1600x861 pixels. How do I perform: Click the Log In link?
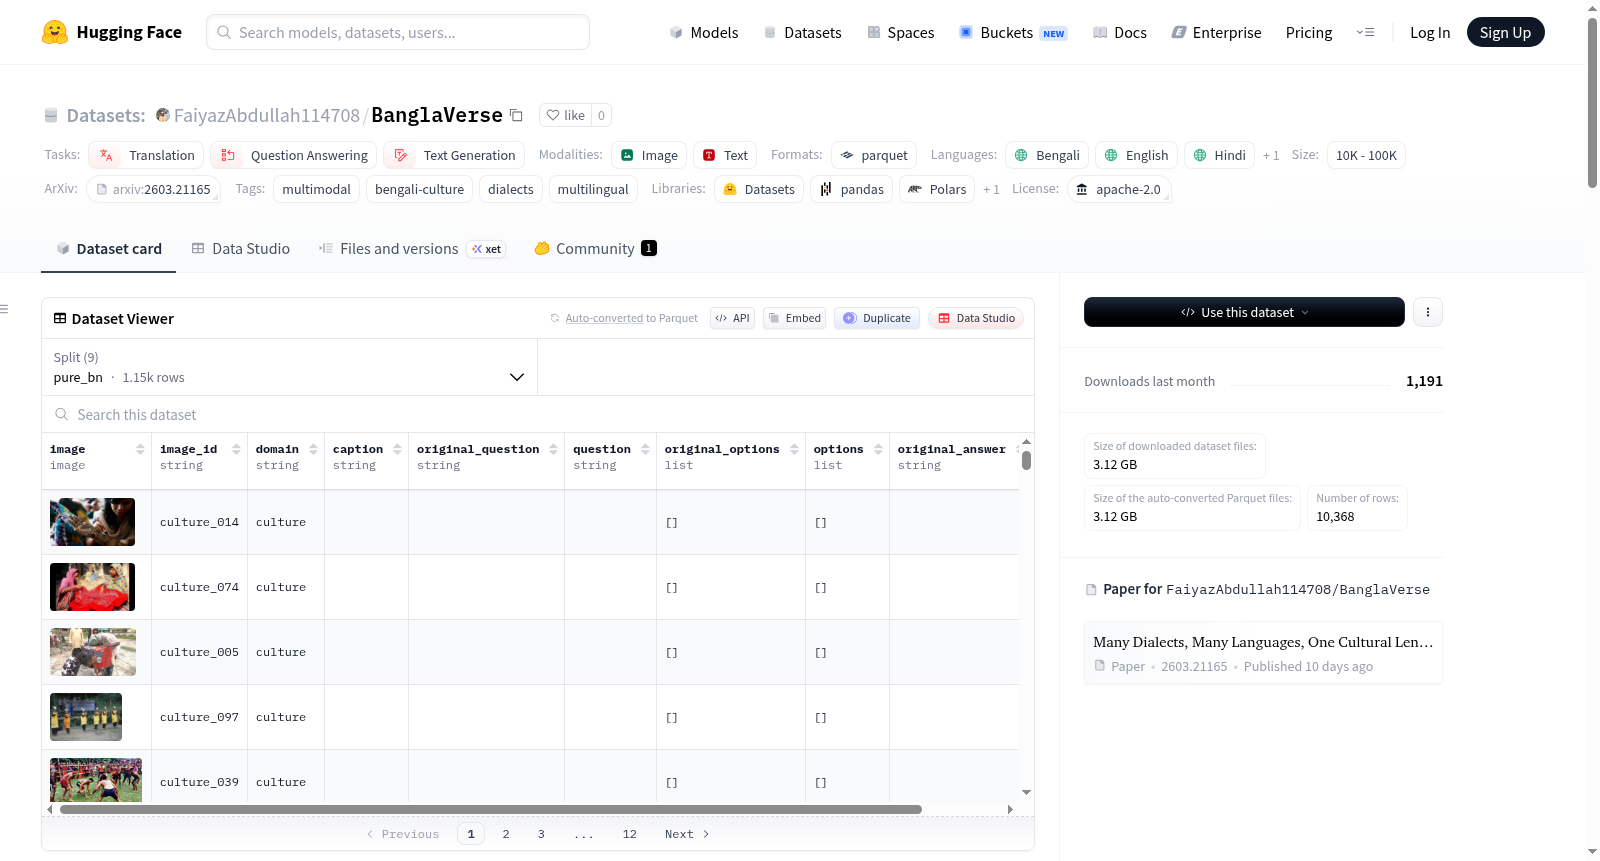(1430, 32)
